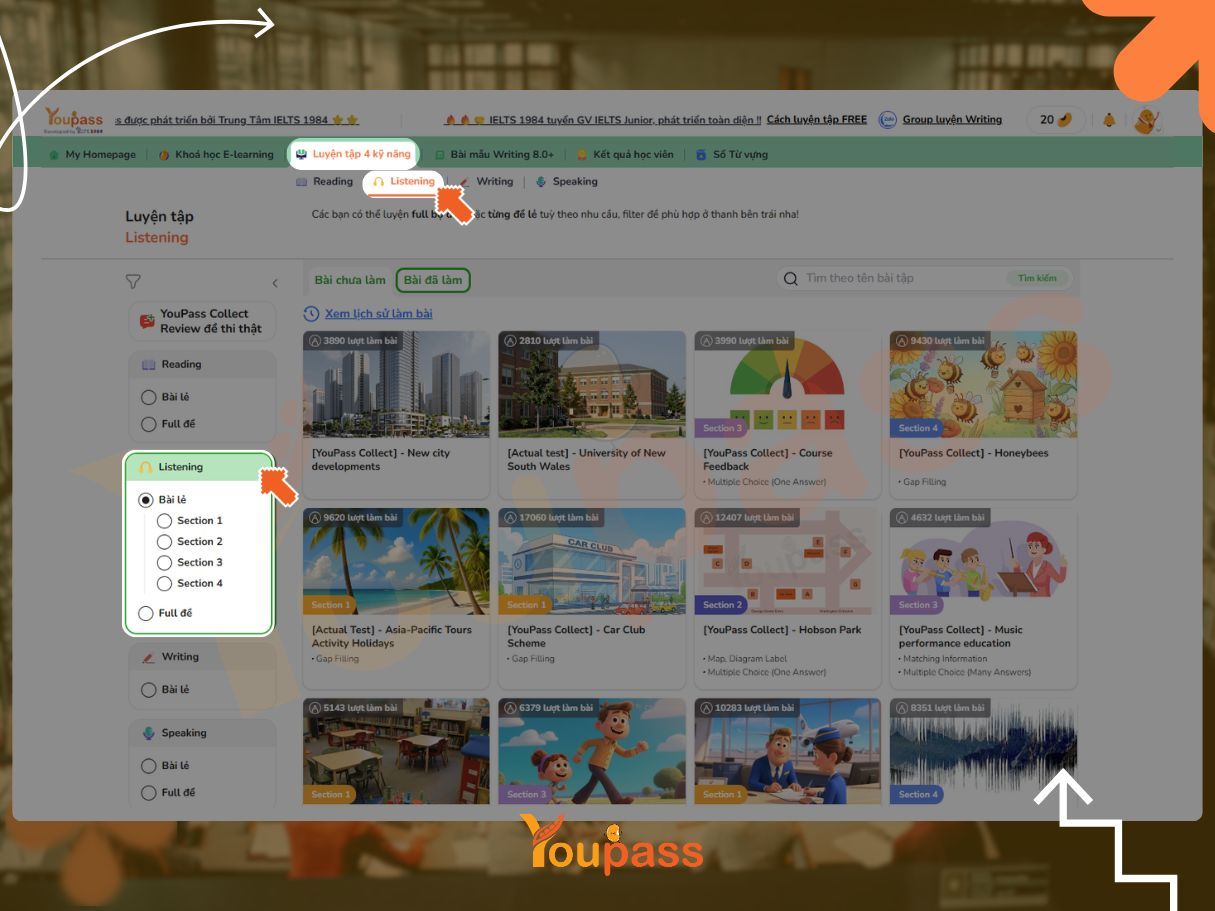Image resolution: width=1215 pixels, height=911 pixels.
Task: Select Listening Section 3 radio button
Action: tap(165, 563)
